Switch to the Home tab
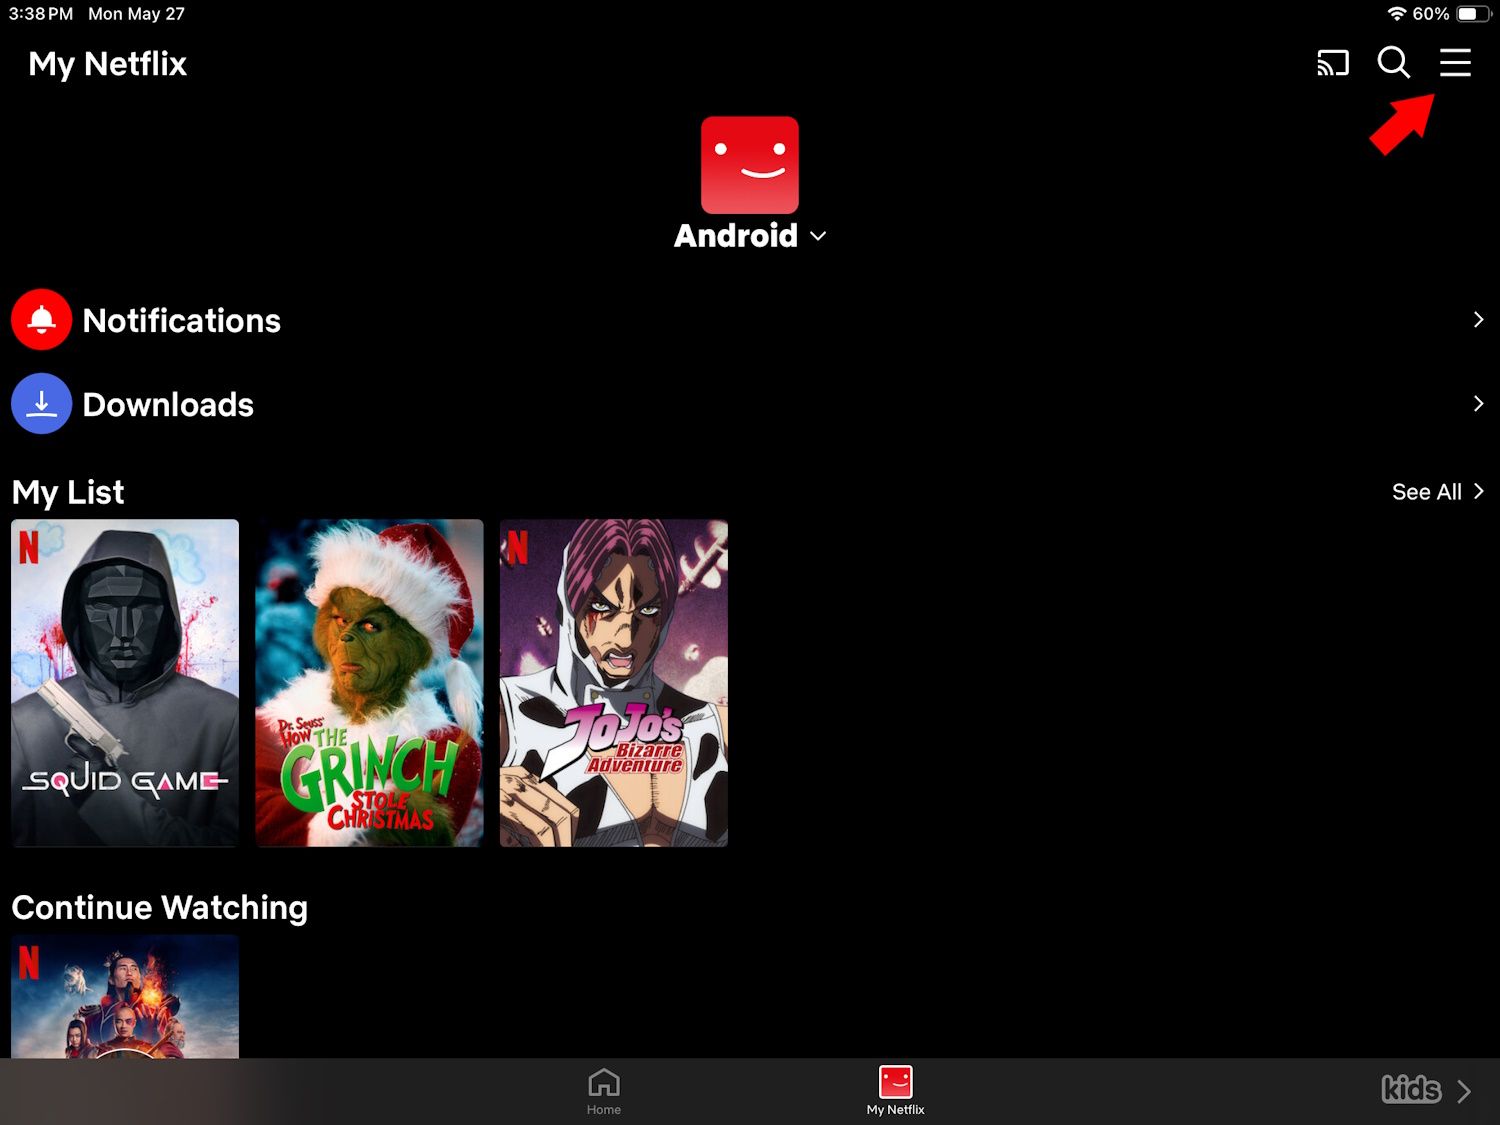The height and width of the screenshot is (1125, 1500). pyautogui.click(x=604, y=1091)
